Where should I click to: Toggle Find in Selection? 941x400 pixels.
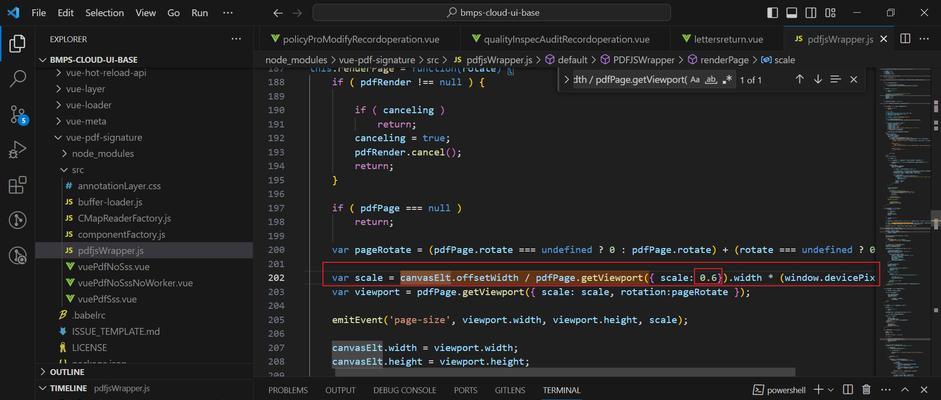coord(835,79)
